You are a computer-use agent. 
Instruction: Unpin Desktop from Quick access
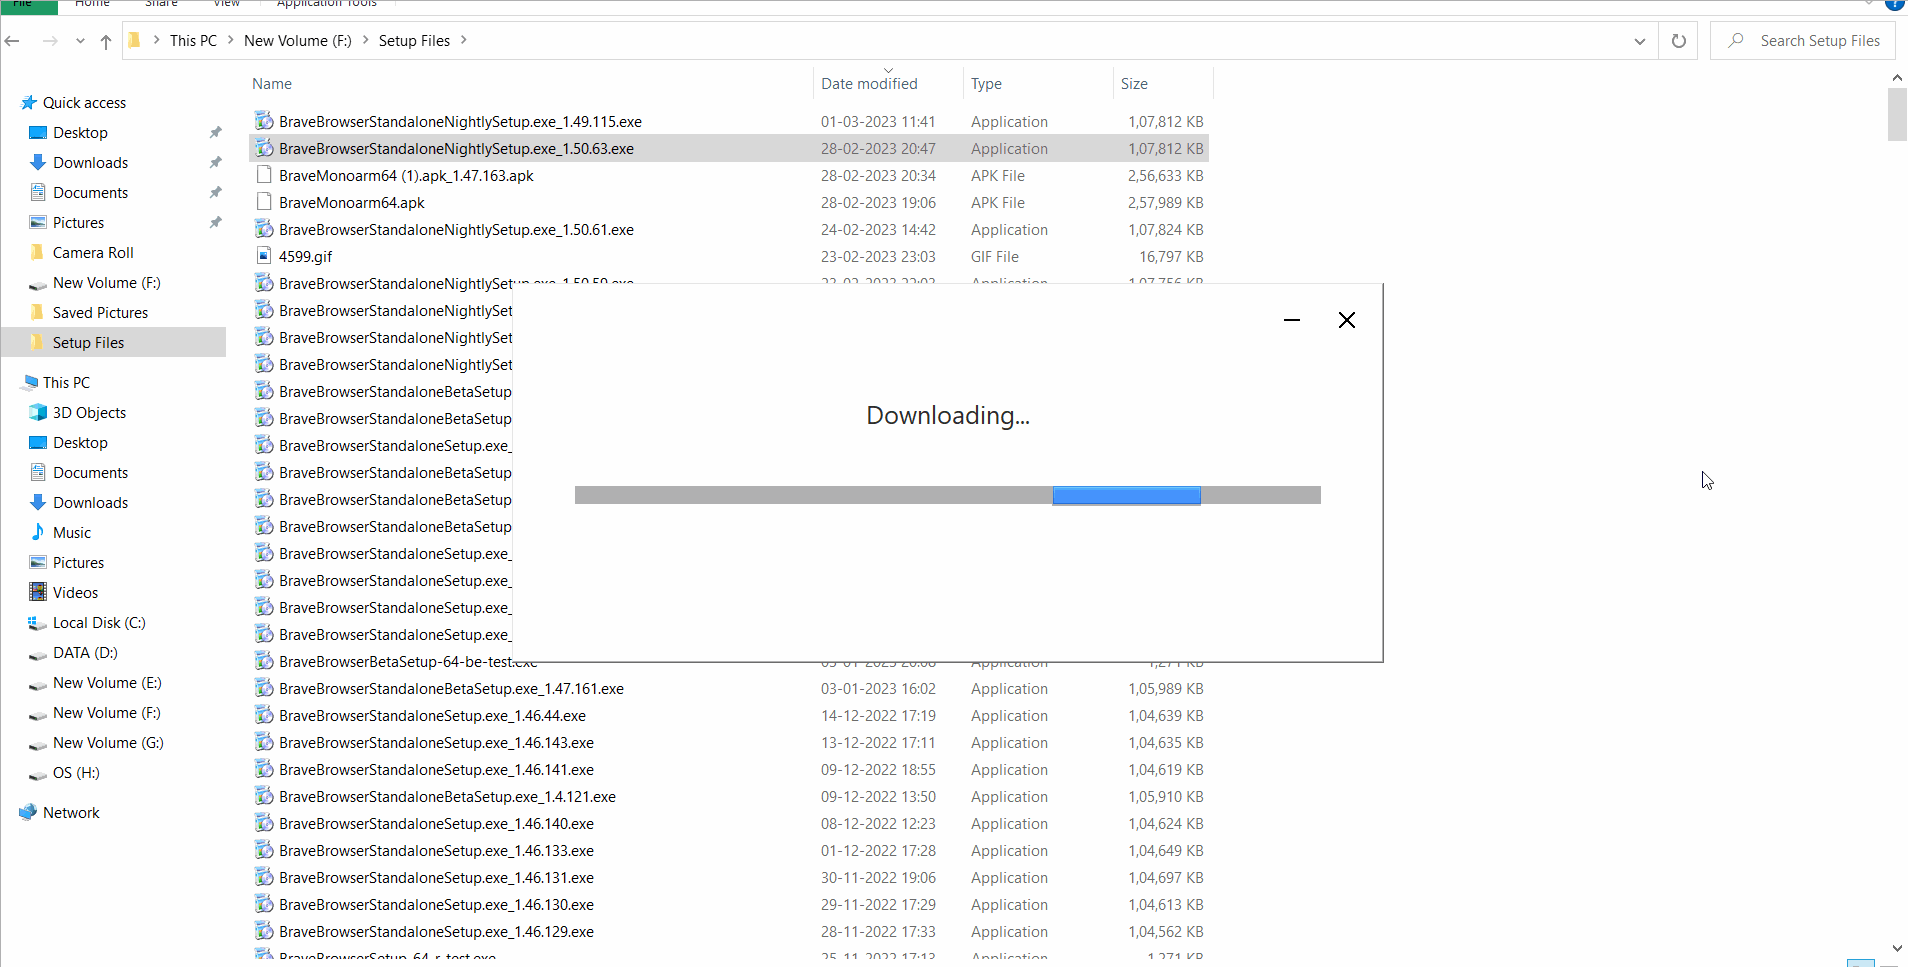click(x=215, y=132)
